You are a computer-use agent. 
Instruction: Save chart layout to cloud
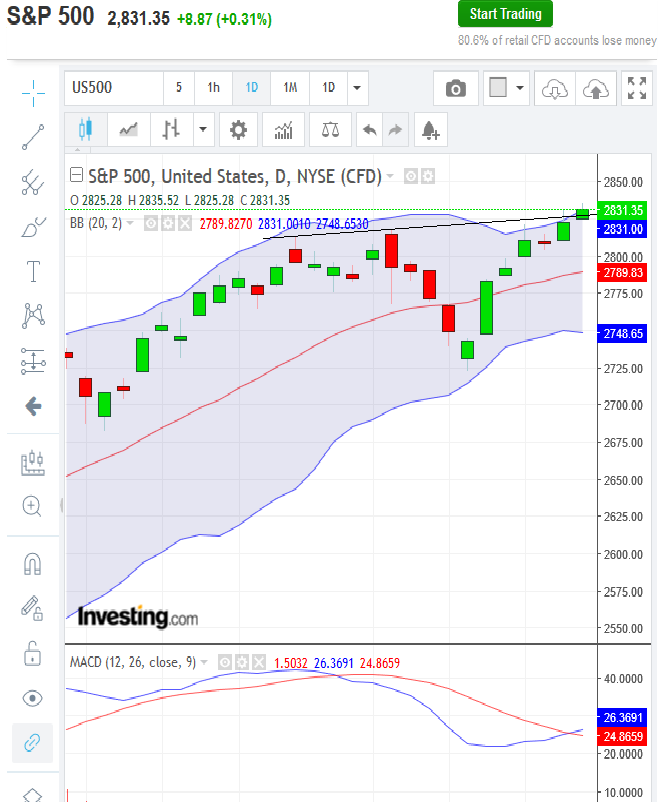coord(596,89)
